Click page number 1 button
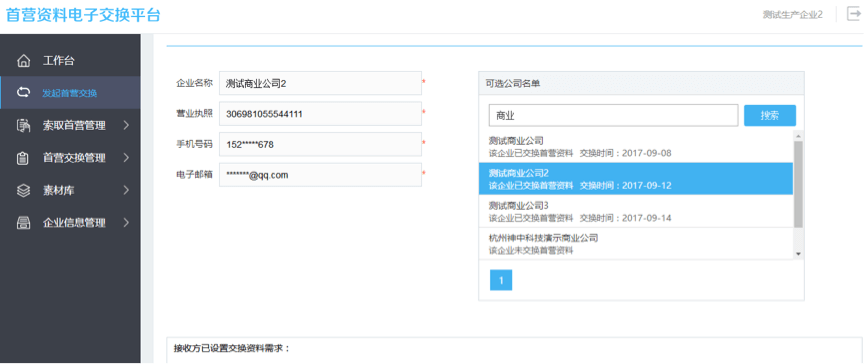 pos(501,280)
